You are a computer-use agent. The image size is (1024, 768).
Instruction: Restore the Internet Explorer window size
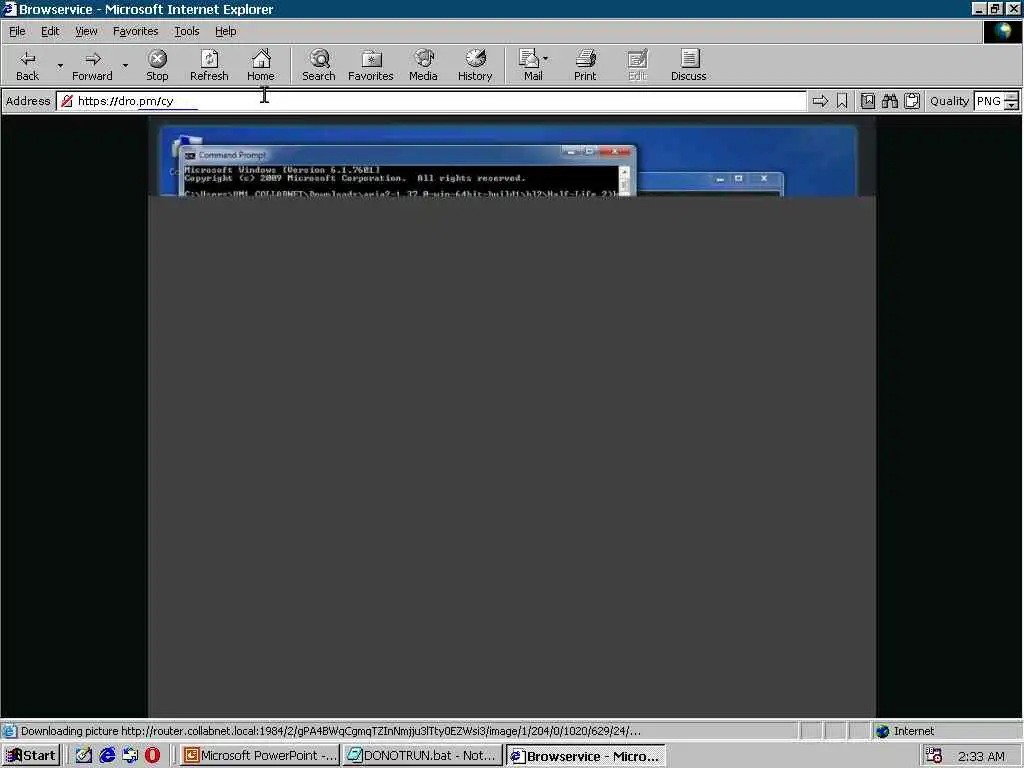(x=995, y=8)
